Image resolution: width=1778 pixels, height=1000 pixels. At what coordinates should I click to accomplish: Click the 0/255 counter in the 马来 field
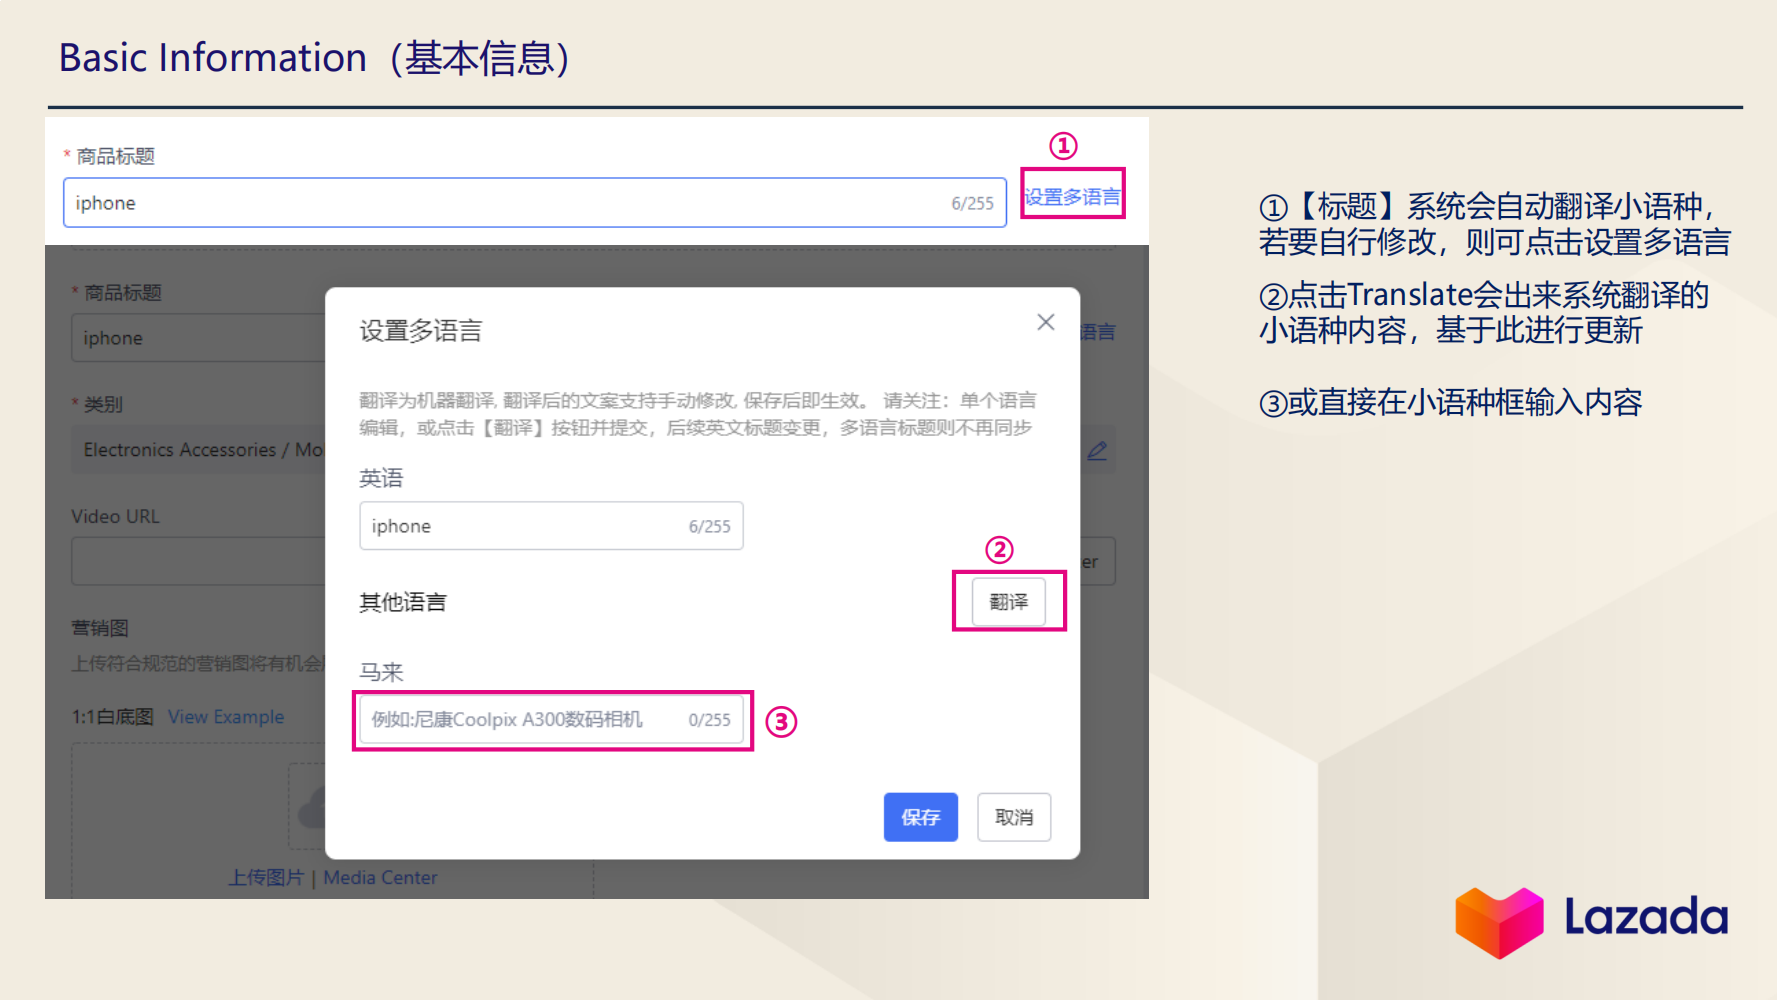(709, 719)
